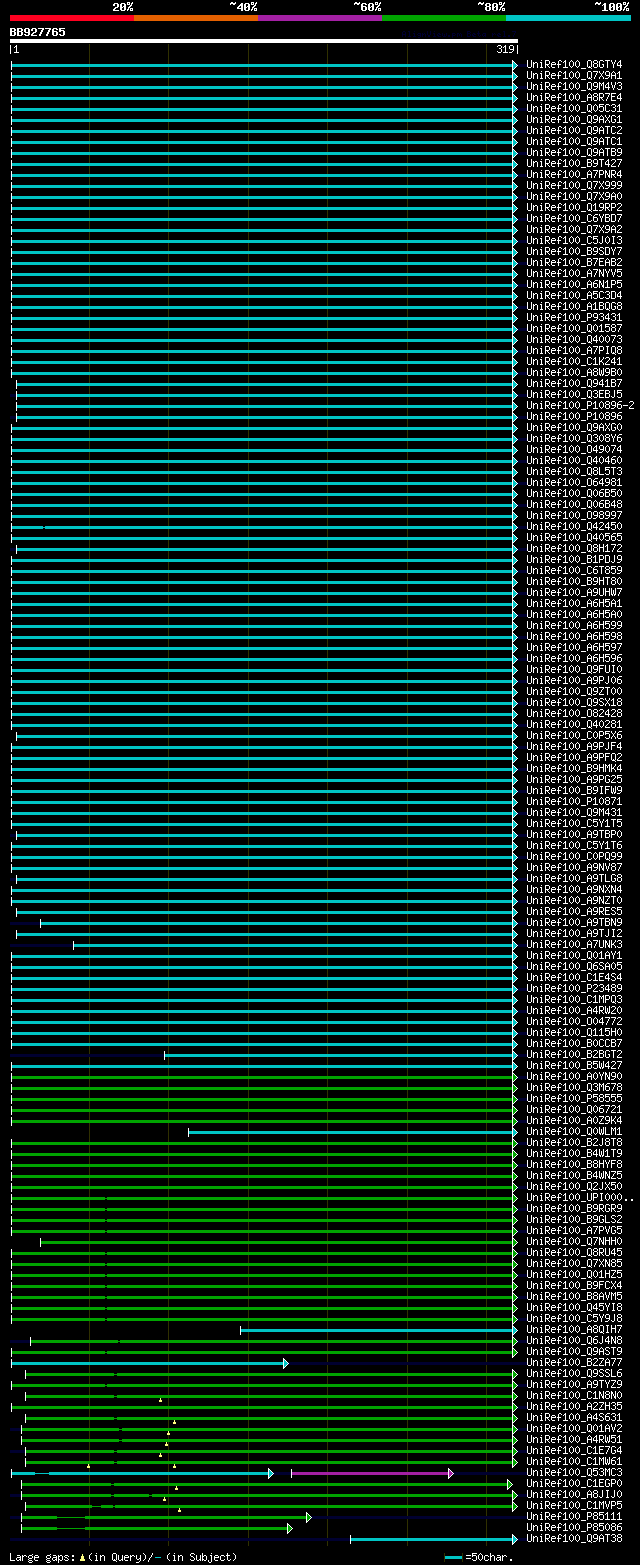Open hit UniRef100_Q8GTY4
The height and width of the screenshot is (1565, 640).
pyautogui.click(x=574, y=65)
